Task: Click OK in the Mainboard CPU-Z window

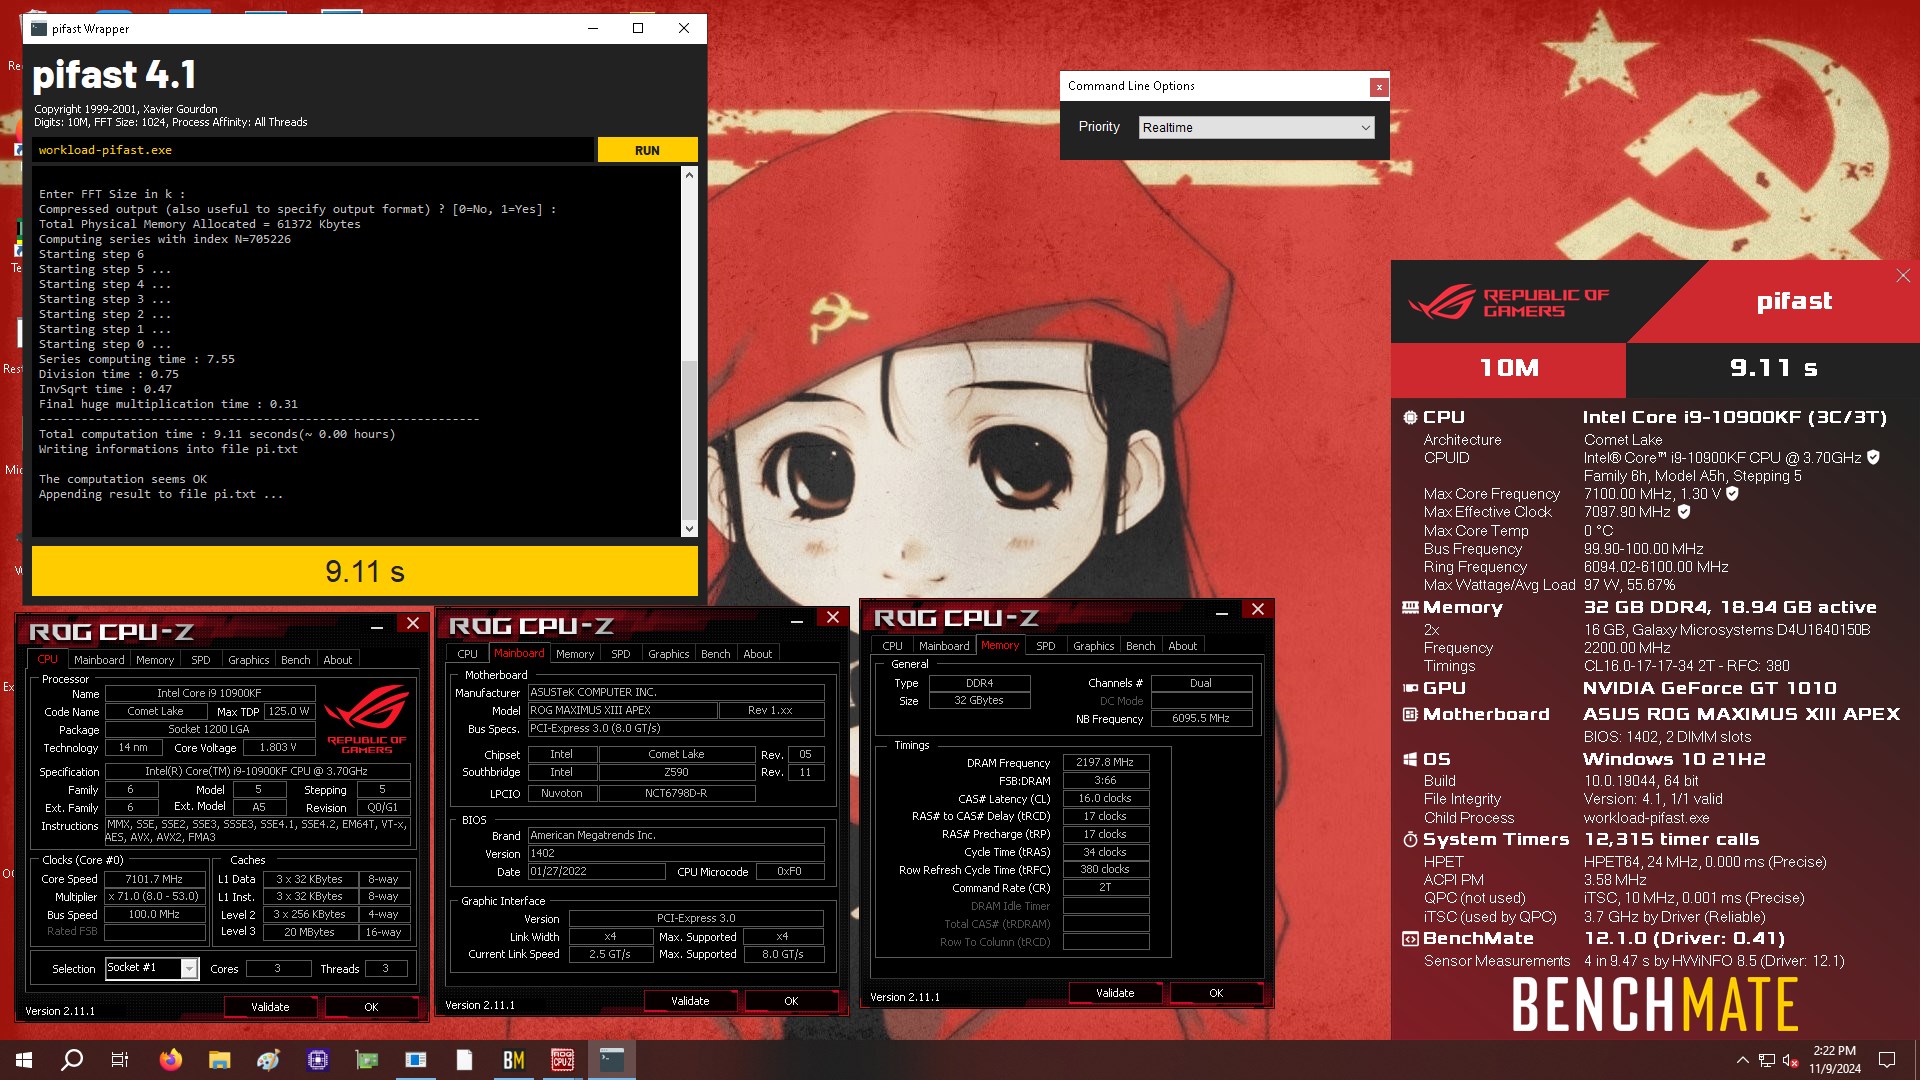Action: coord(791,1001)
